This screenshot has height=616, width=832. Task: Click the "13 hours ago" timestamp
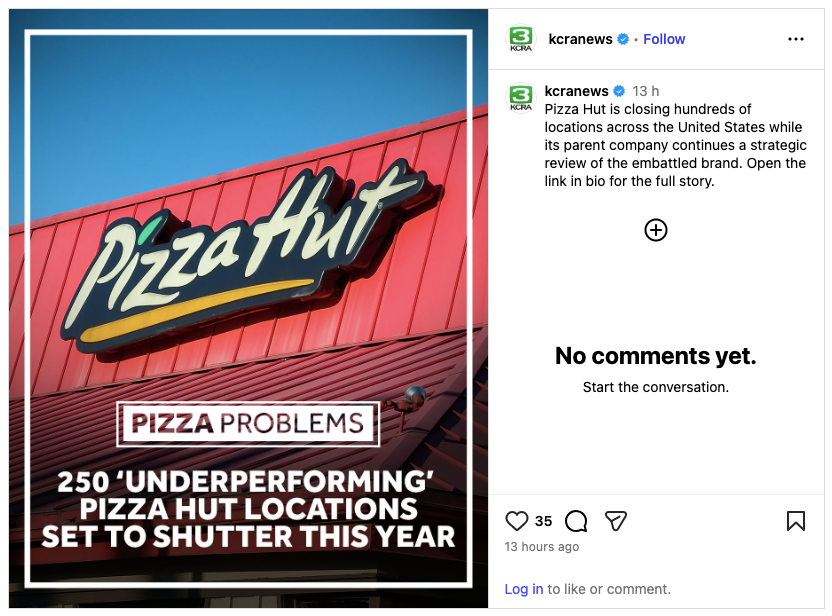click(x=542, y=547)
